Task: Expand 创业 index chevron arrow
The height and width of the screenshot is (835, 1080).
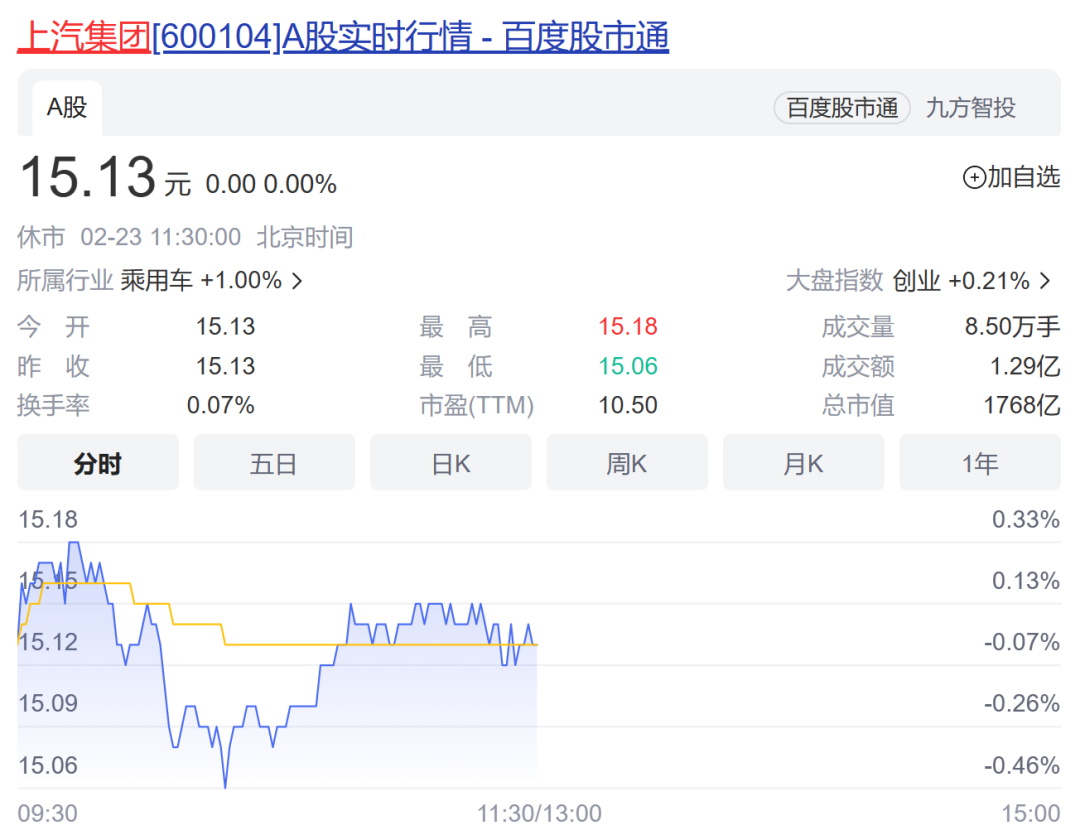Action: pyautogui.click(x=1045, y=280)
